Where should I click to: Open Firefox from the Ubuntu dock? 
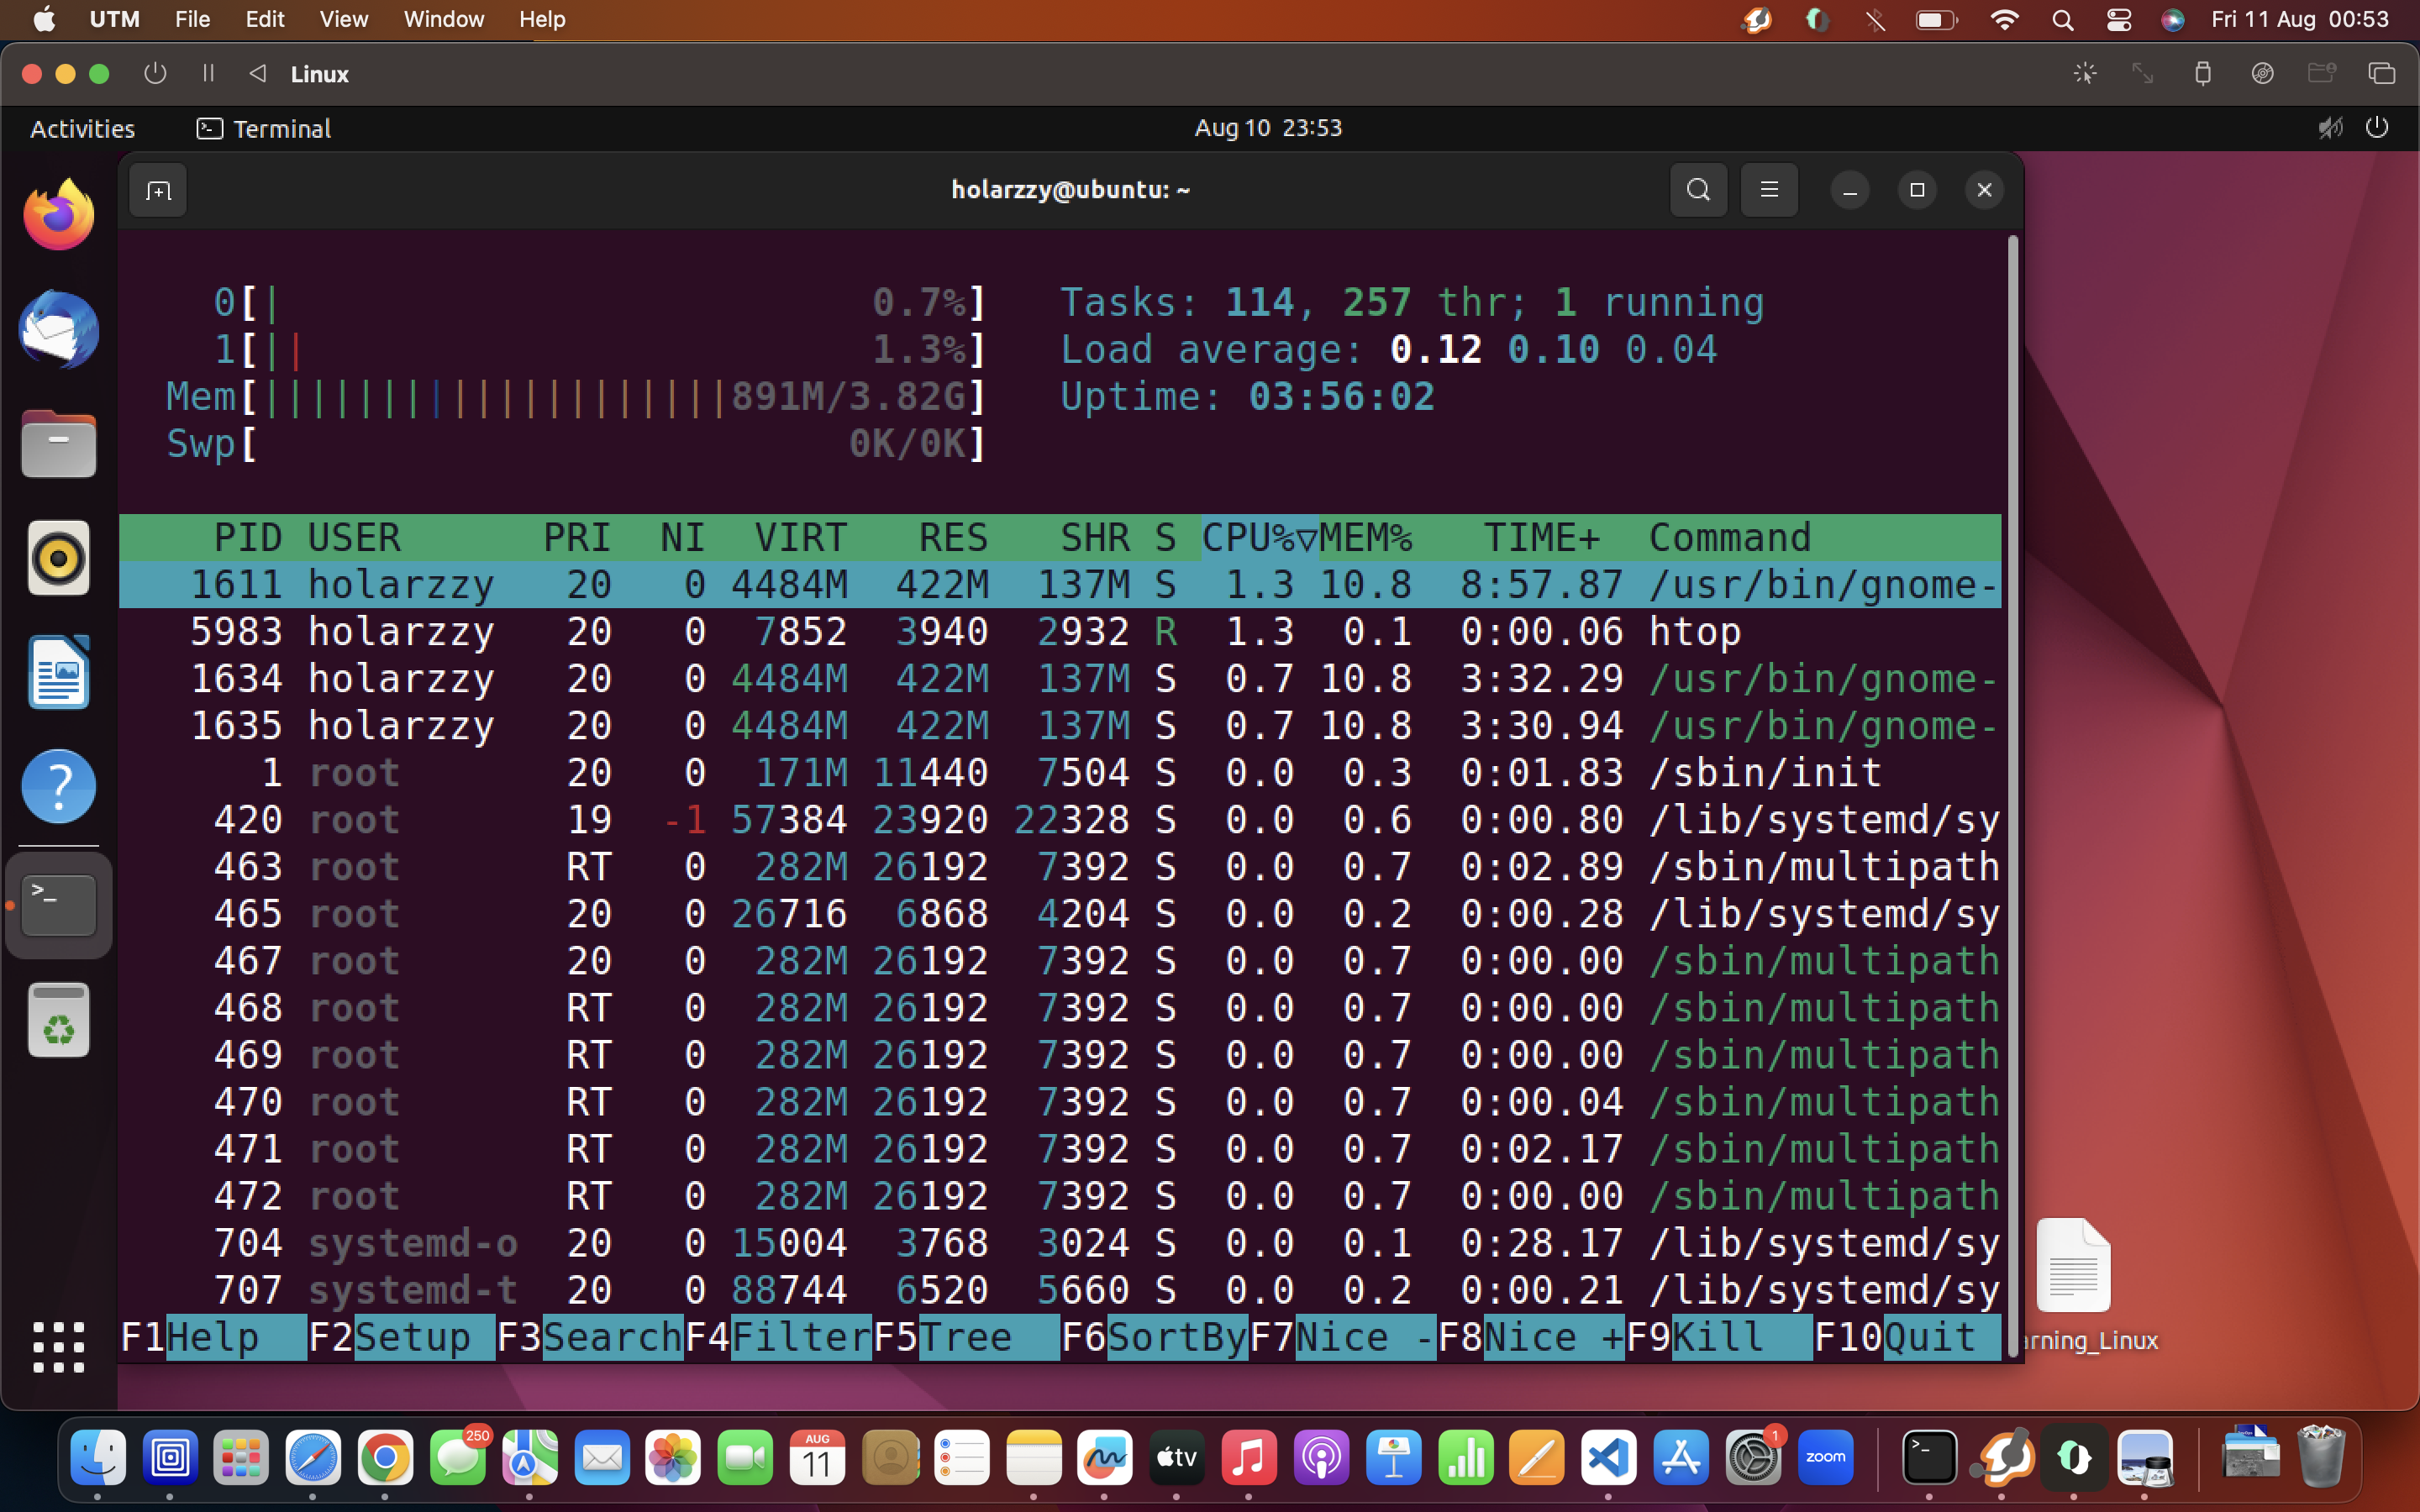pos(59,215)
